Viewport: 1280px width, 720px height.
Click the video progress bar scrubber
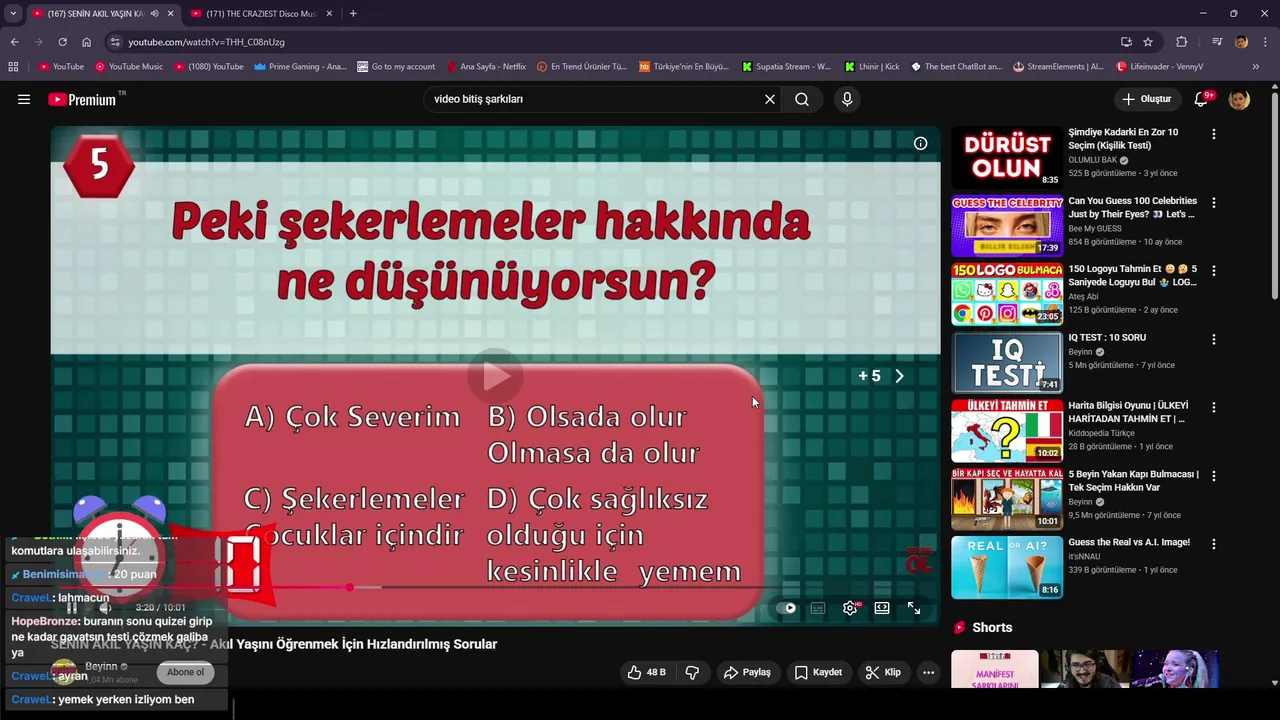click(x=349, y=587)
